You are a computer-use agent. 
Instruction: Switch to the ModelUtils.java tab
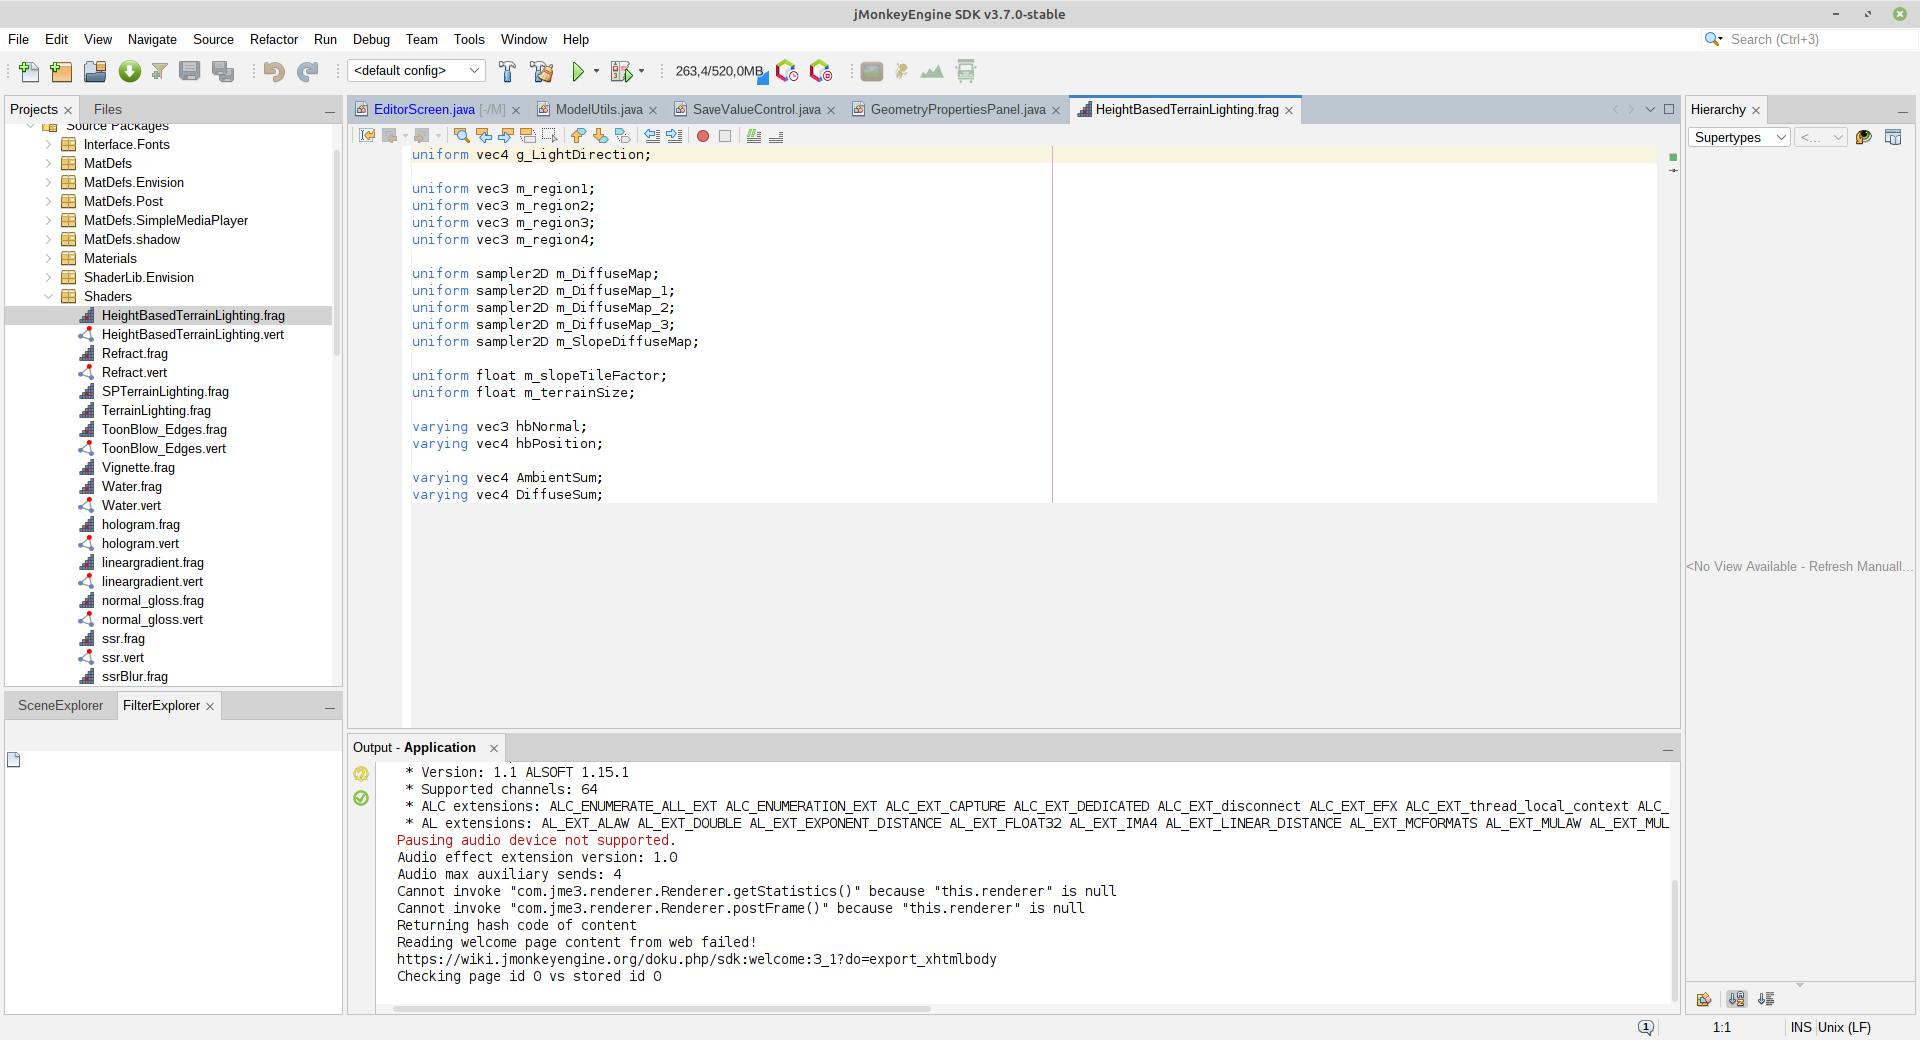(x=598, y=110)
